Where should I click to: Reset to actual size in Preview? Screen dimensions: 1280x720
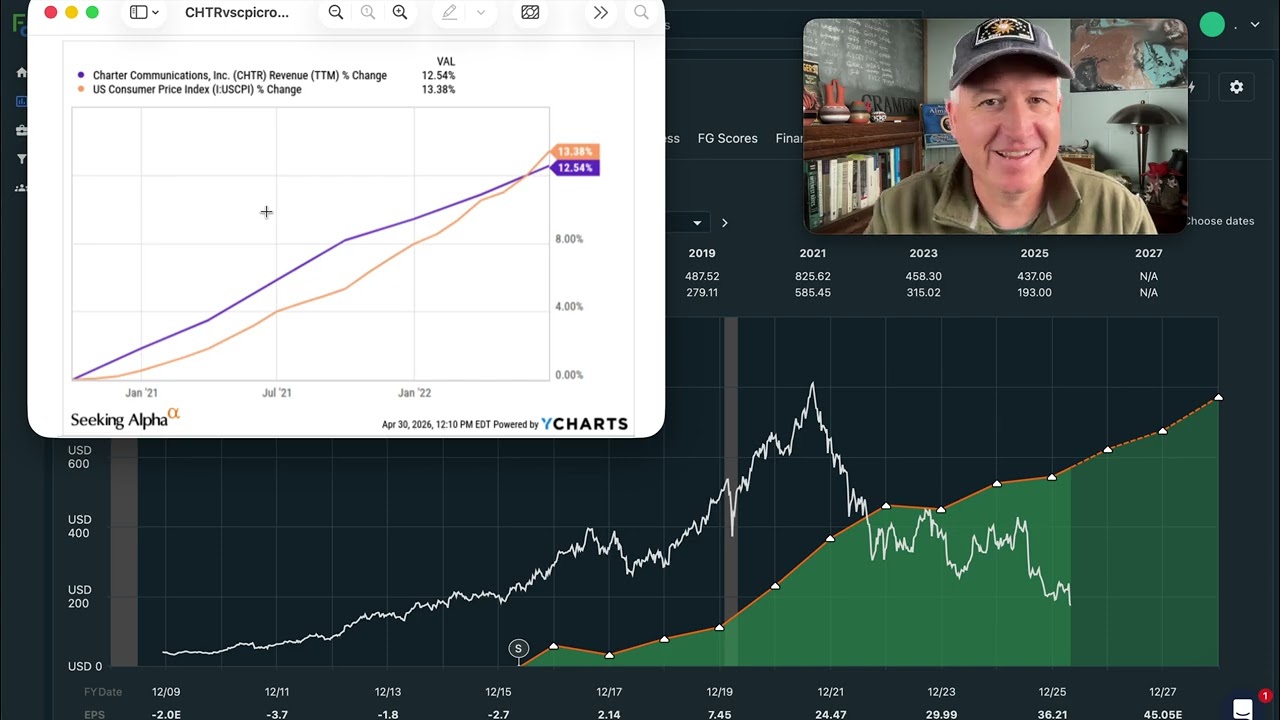pos(368,12)
